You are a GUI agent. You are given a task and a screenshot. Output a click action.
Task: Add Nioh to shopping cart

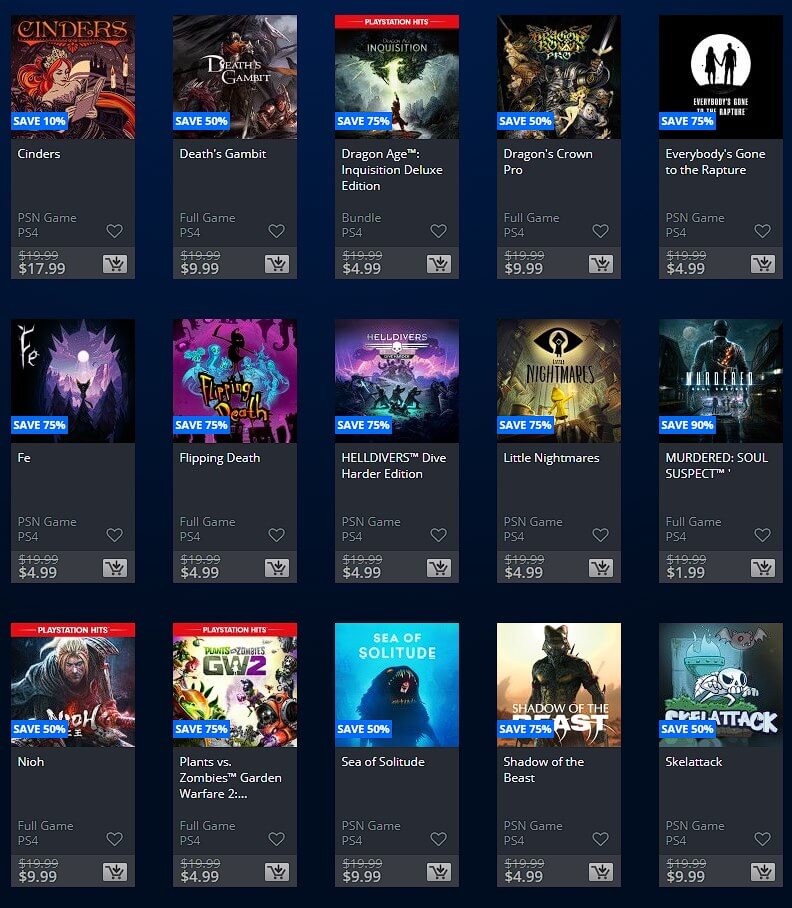115,872
